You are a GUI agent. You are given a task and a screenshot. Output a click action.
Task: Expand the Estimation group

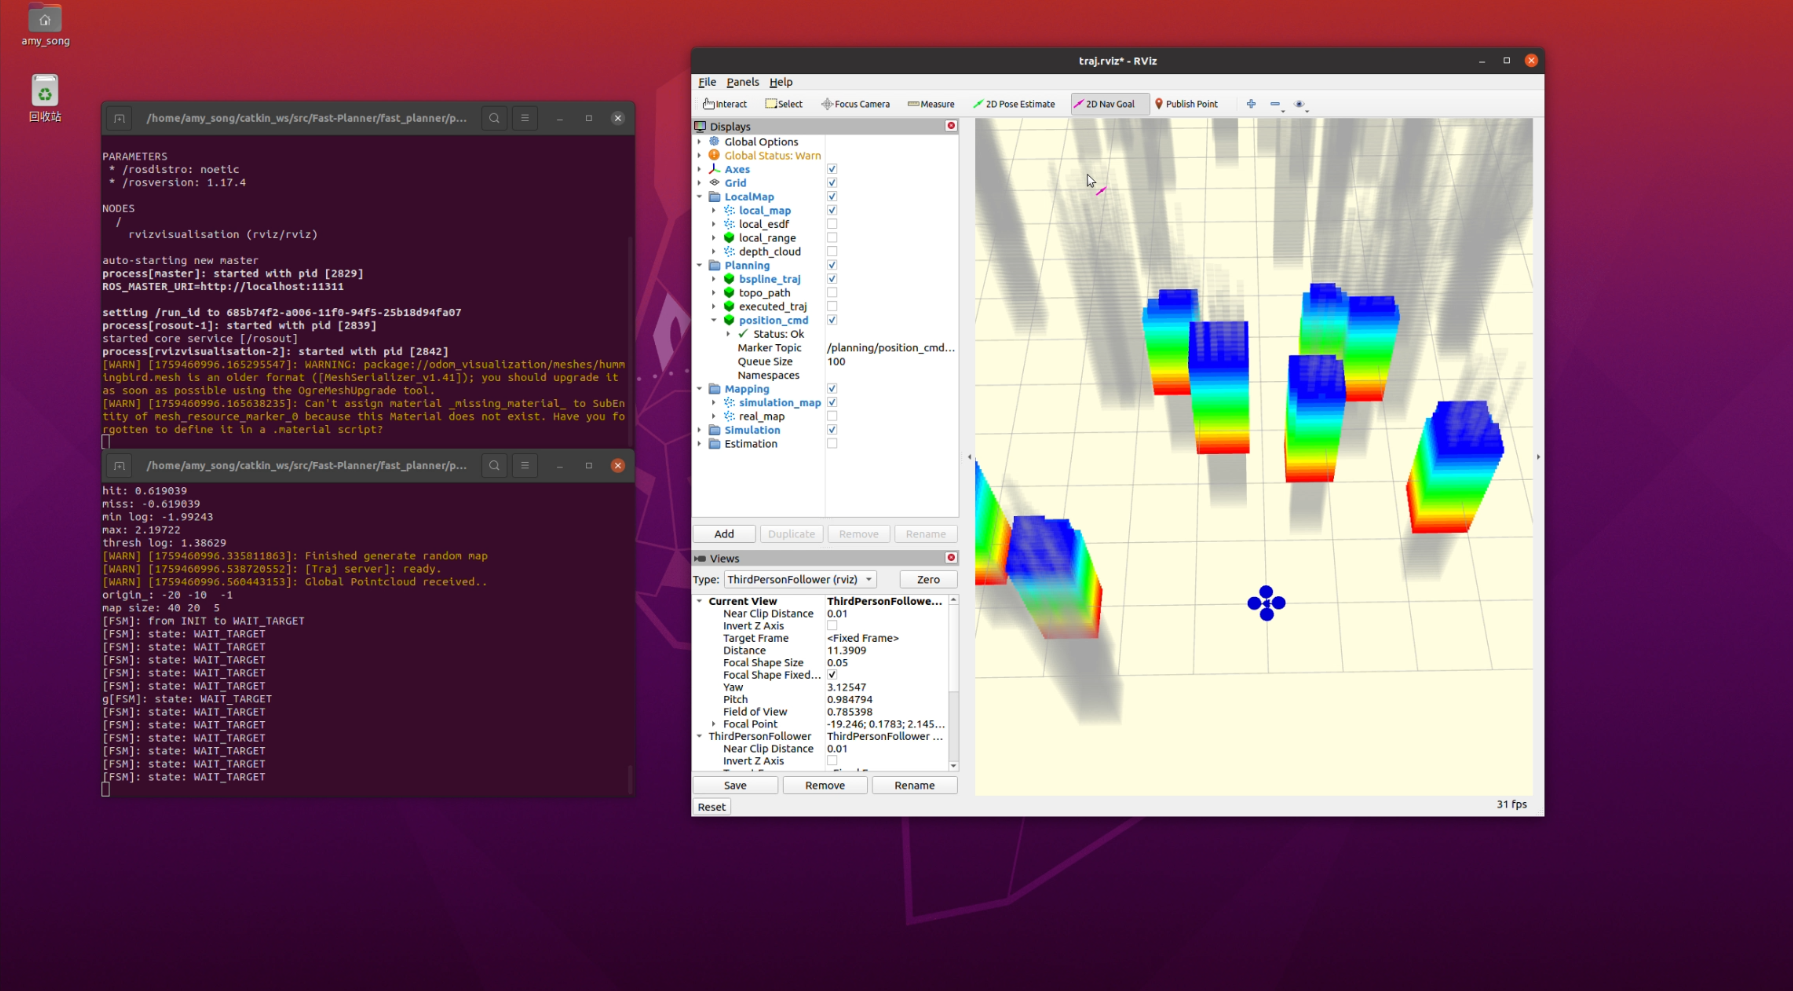pos(699,444)
